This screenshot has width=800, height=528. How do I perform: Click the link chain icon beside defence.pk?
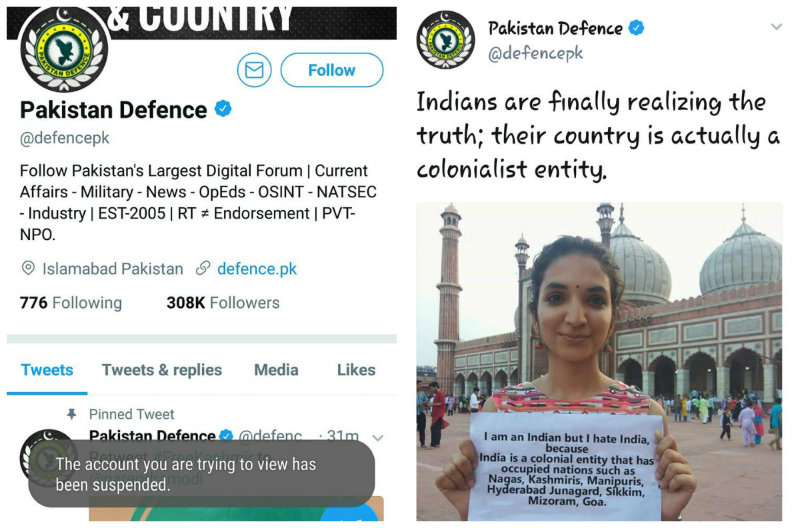[203, 268]
